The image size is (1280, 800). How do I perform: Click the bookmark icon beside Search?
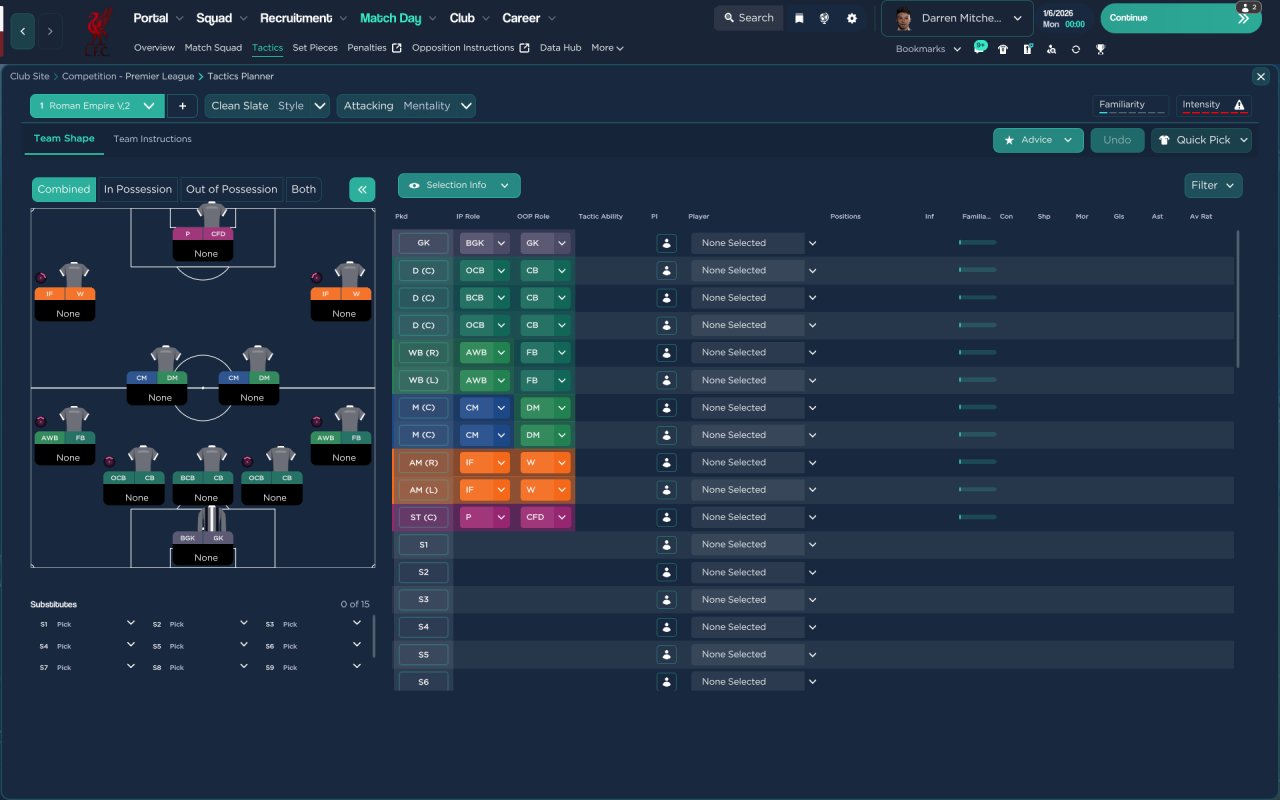[799, 18]
